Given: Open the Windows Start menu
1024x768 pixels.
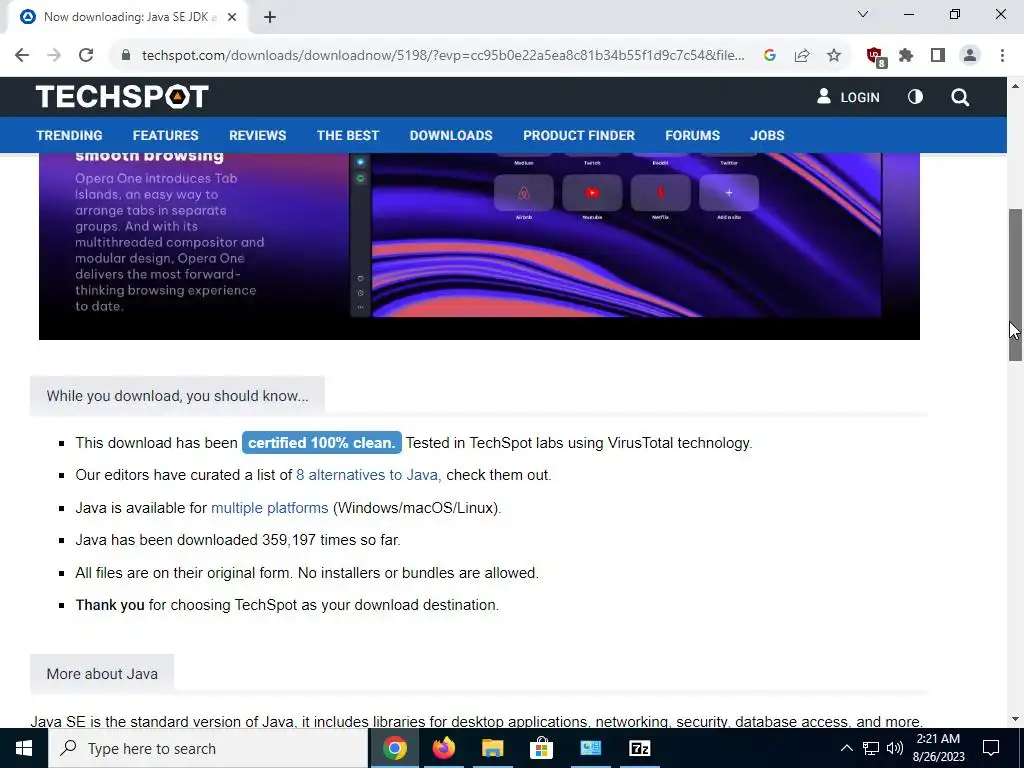Looking at the screenshot, I should point(24,748).
